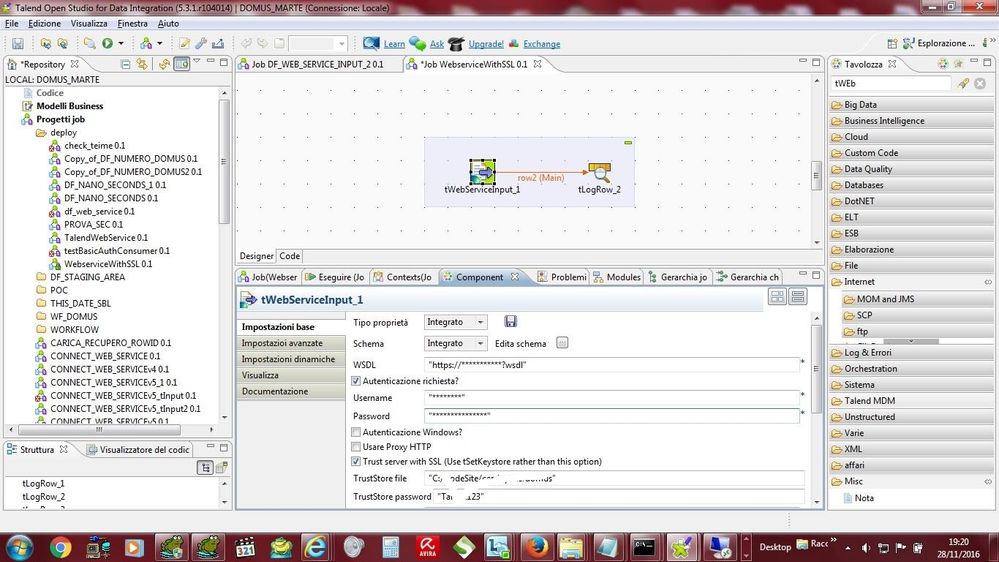Open the Learn link
999x562 pixels.
pyautogui.click(x=394, y=44)
